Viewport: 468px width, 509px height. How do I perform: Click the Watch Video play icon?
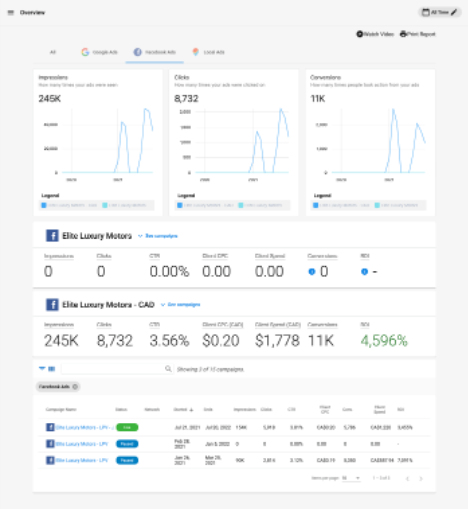pos(359,34)
